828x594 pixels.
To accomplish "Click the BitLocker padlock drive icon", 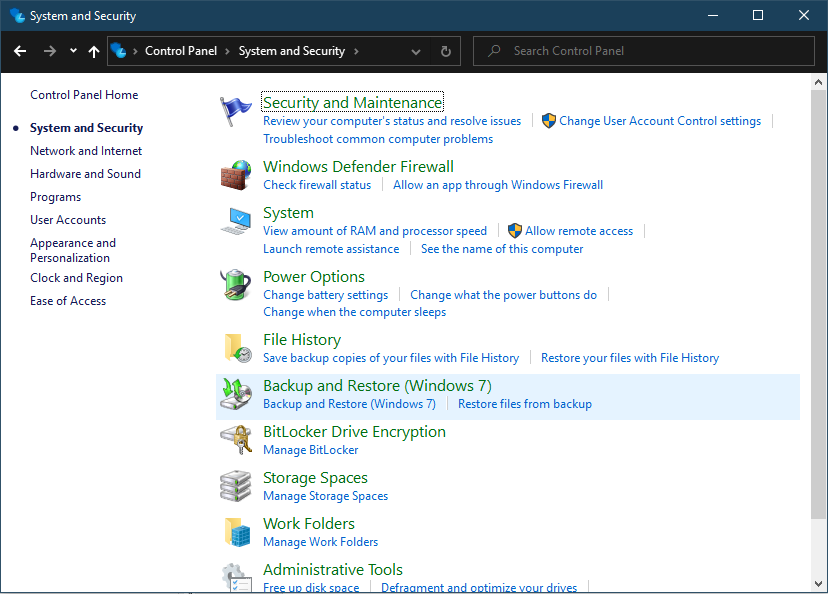I will pos(236,439).
